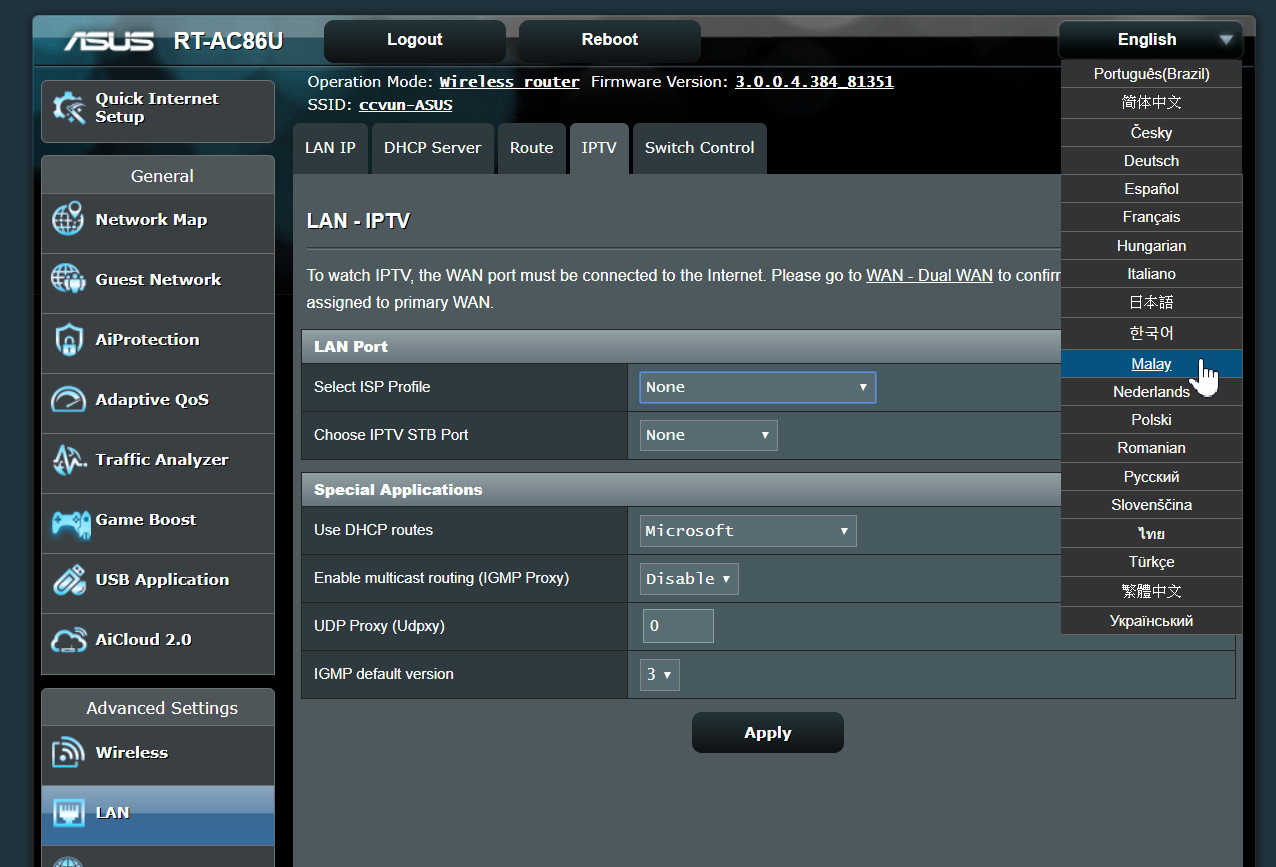Click the Wireless signal icon
This screenshot has width=1276, height=867.
click(68, 753)
